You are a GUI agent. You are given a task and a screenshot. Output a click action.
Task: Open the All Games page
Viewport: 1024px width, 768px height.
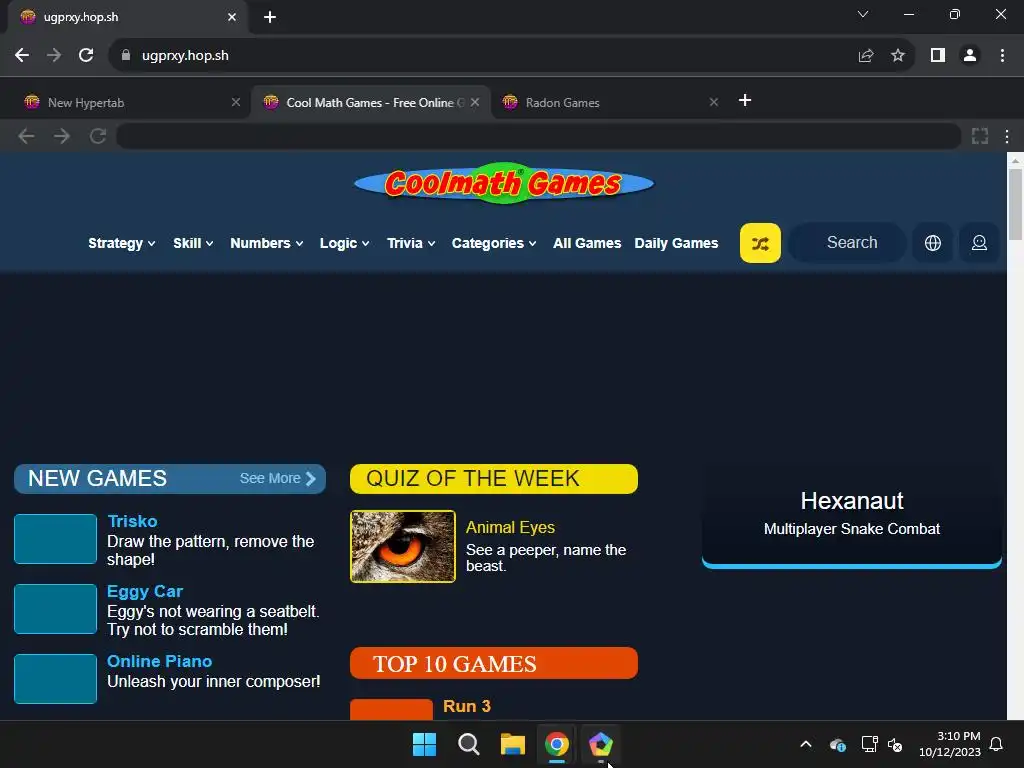coord(587,243)
